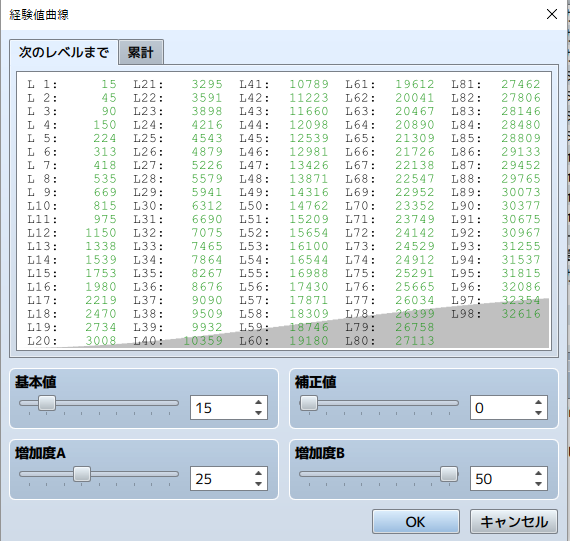570x541 pixels.
Task: Decrease 基本値 with the down arrow
Action: [258, 413]
